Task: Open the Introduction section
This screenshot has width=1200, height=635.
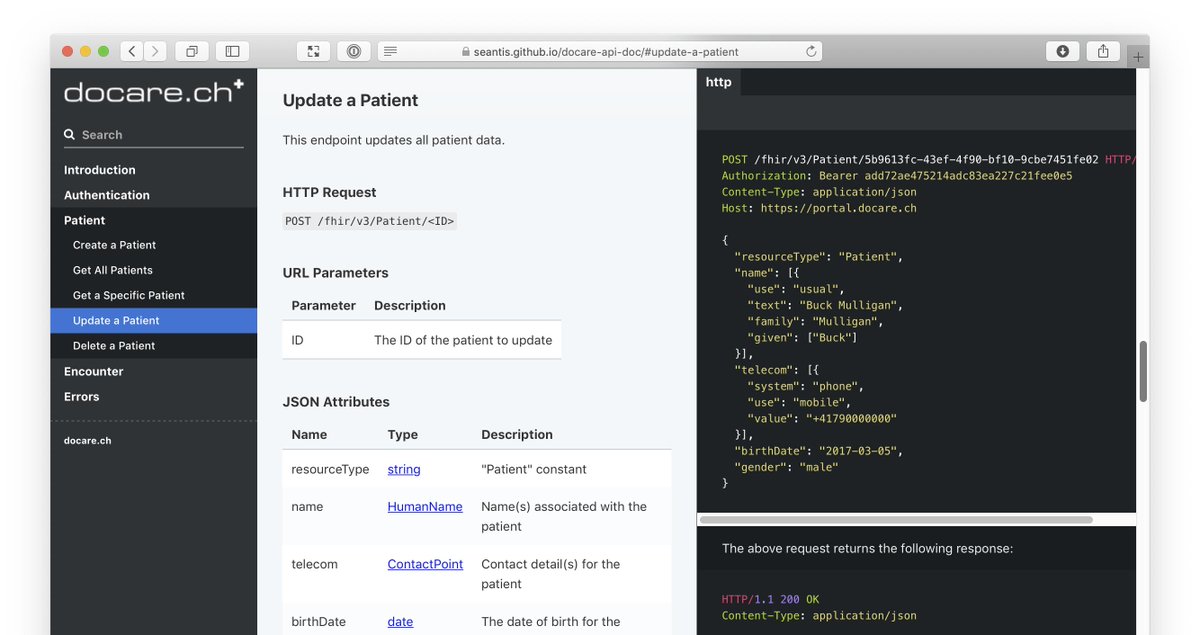Action: tap(100, 170)
